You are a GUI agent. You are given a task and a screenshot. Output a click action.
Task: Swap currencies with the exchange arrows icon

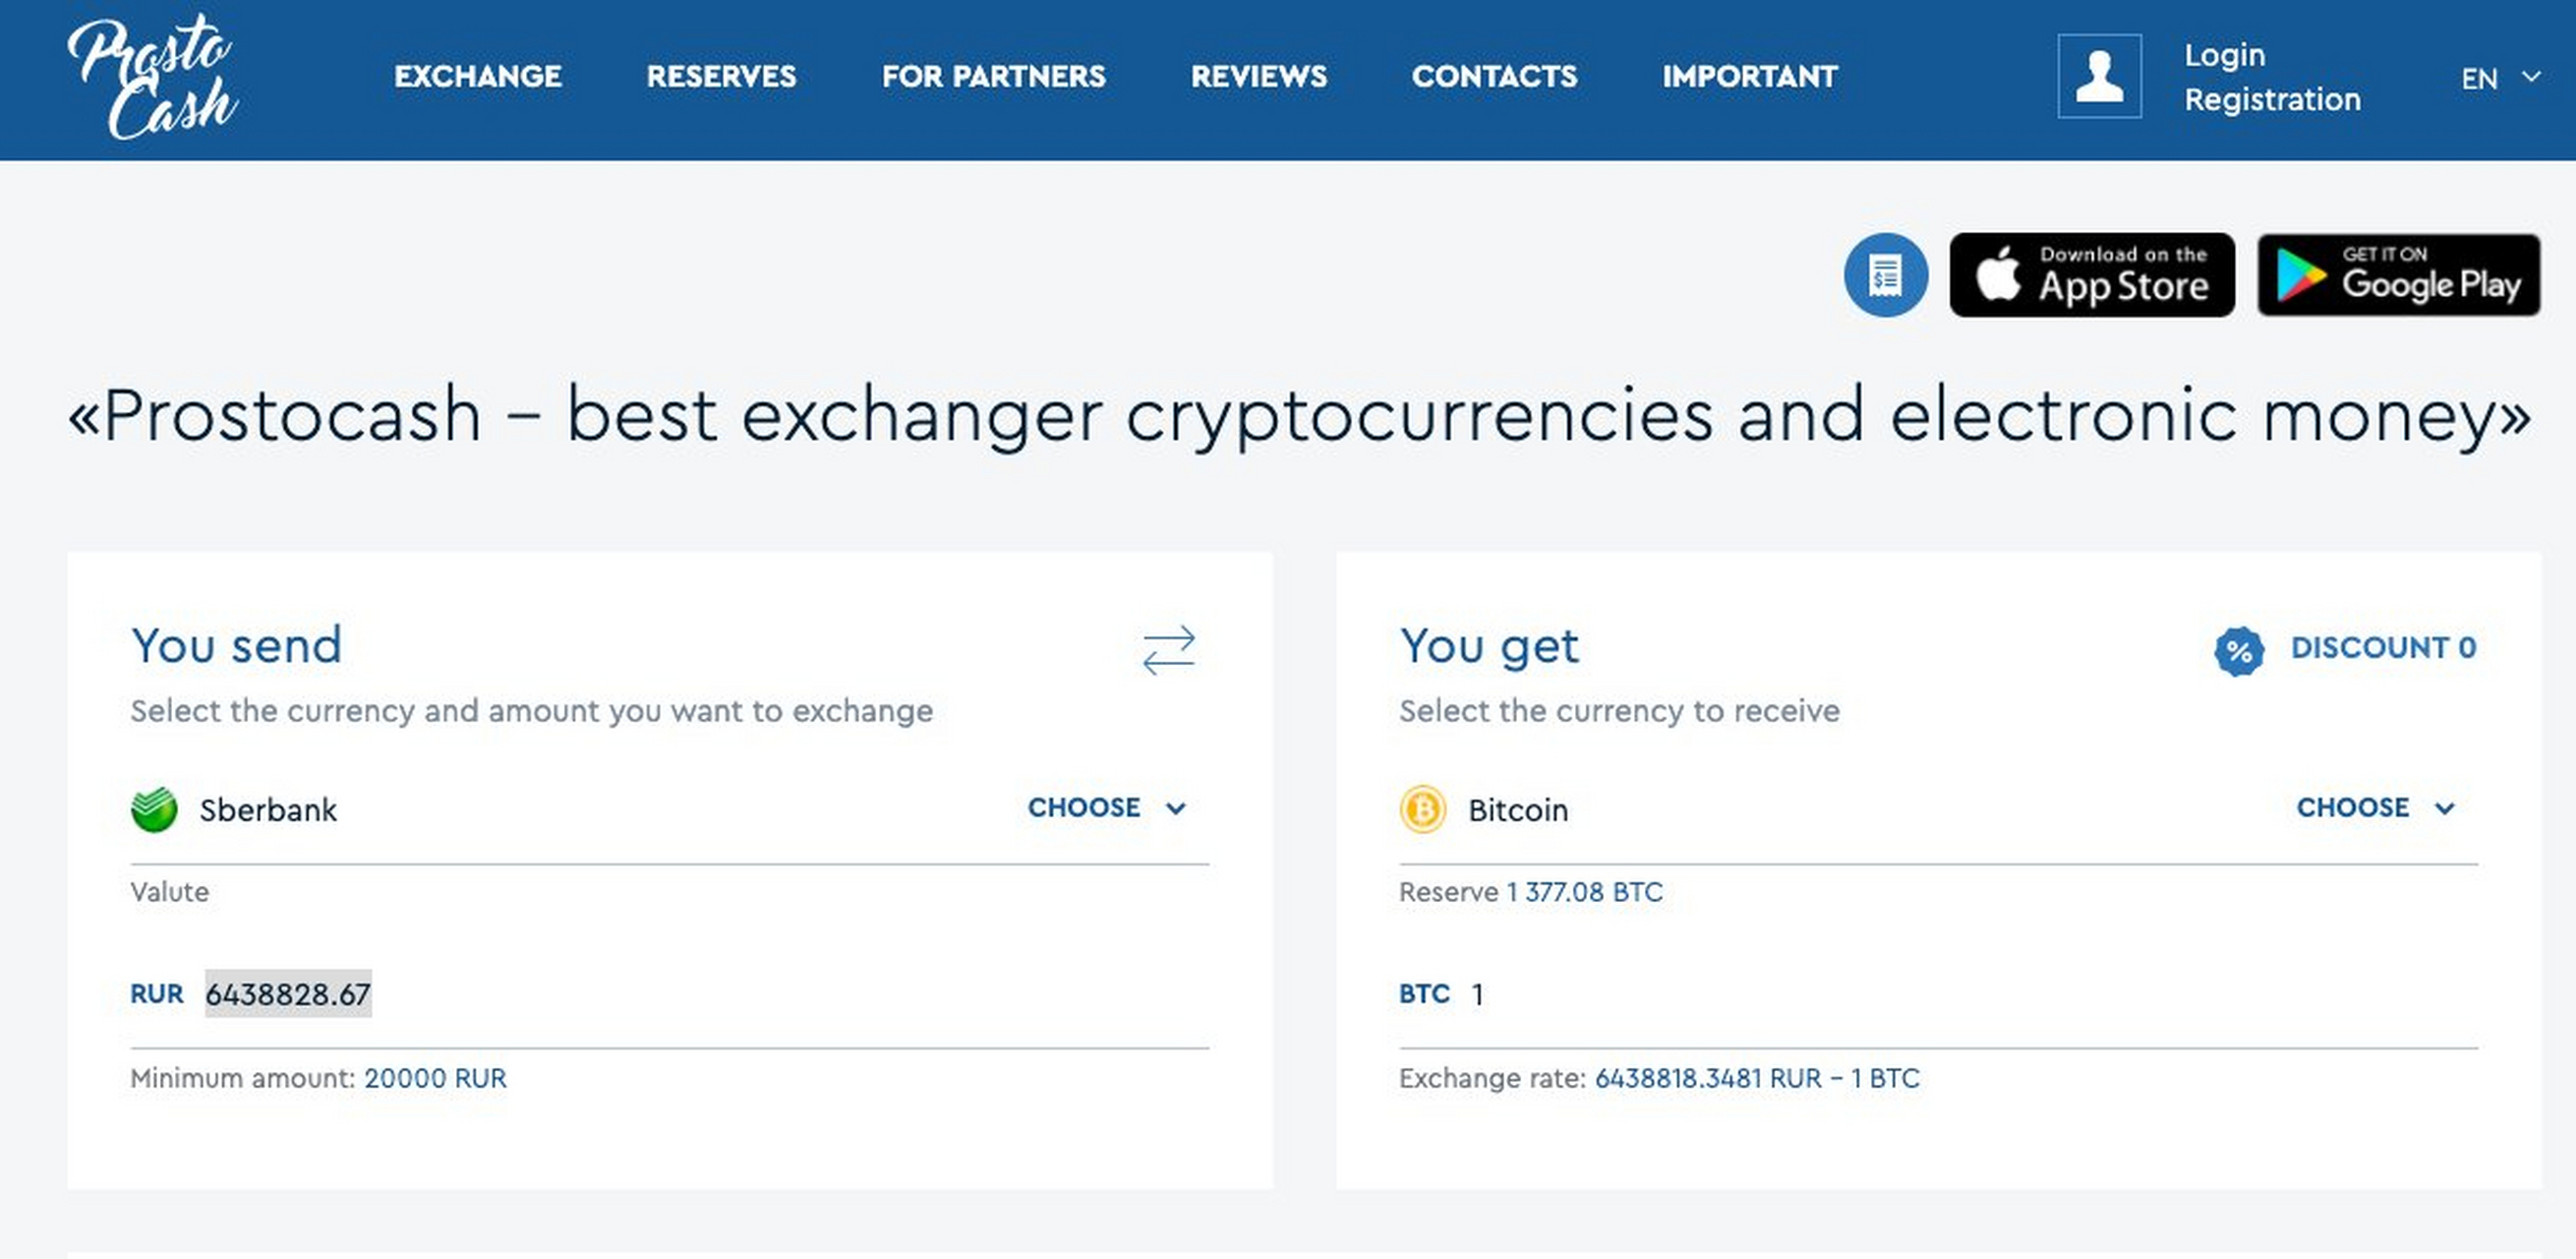pyautogui.click(x=1168, y=650)
